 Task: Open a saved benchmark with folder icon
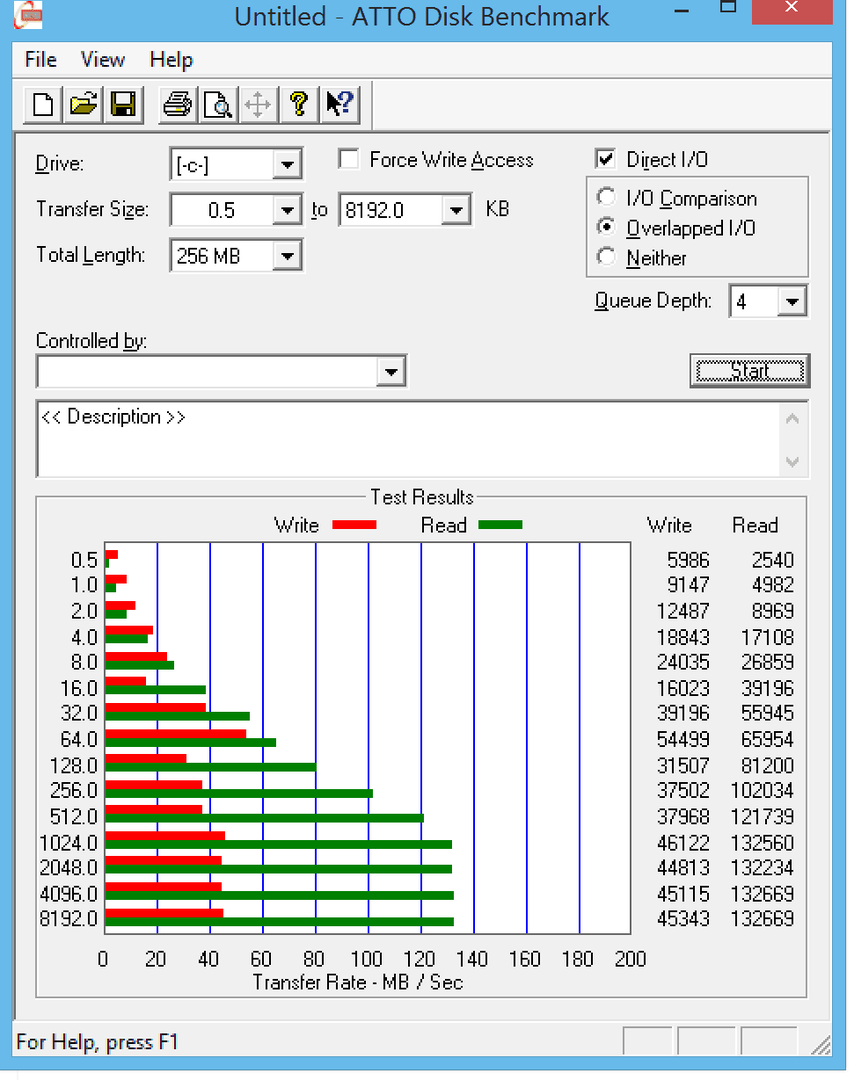(x=83, y=105)
